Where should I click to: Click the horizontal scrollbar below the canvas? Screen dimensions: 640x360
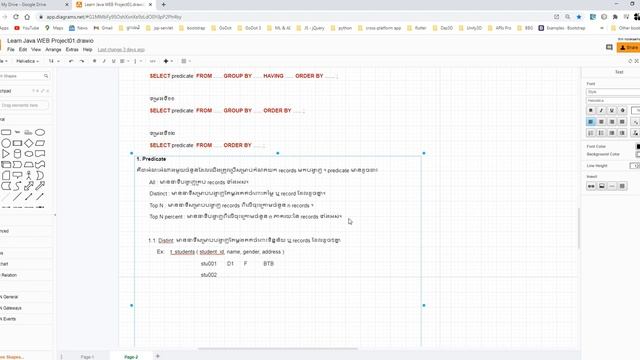[x=278, y=349]
